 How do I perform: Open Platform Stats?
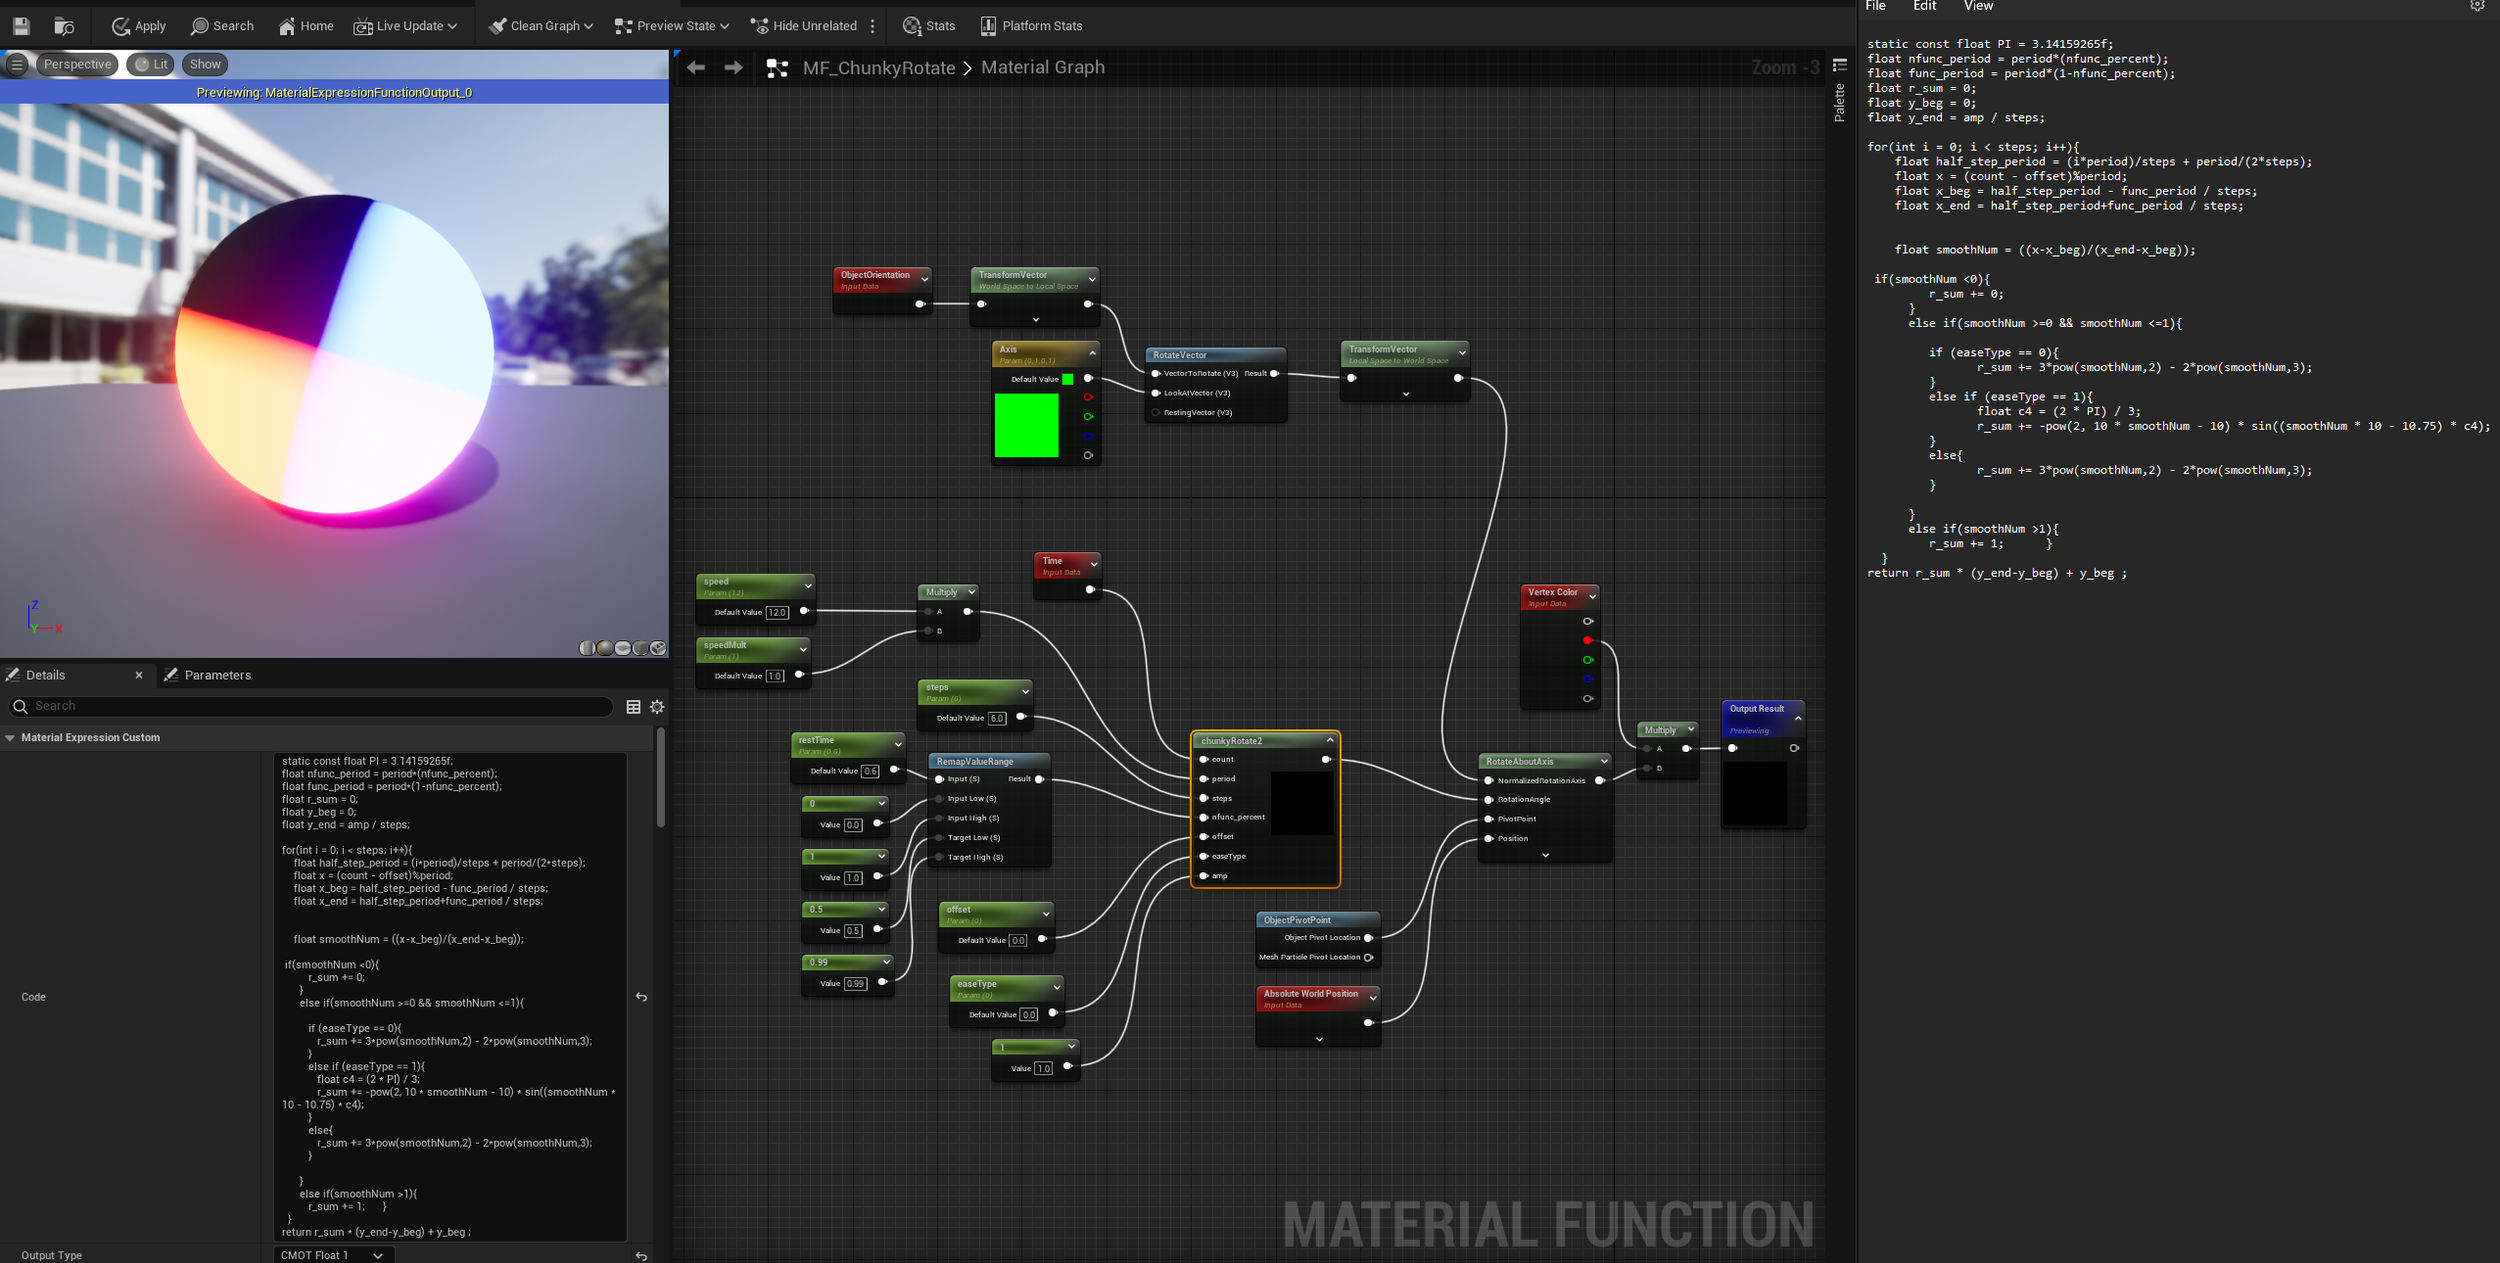tap(1030, 25)
